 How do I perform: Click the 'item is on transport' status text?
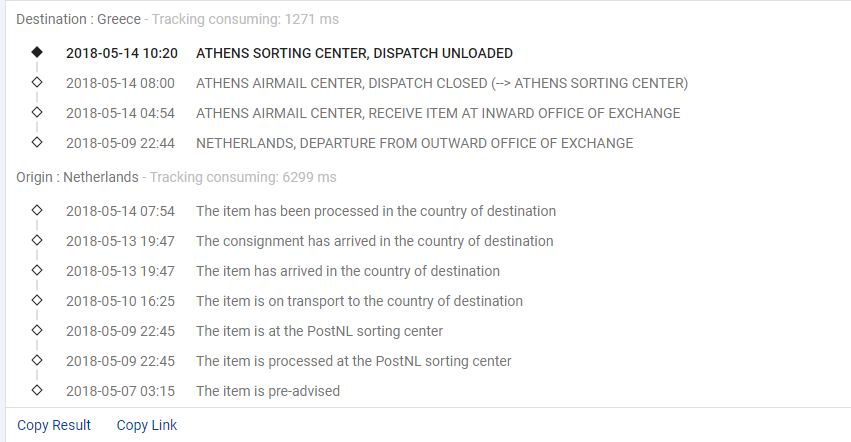click(359, 301)
